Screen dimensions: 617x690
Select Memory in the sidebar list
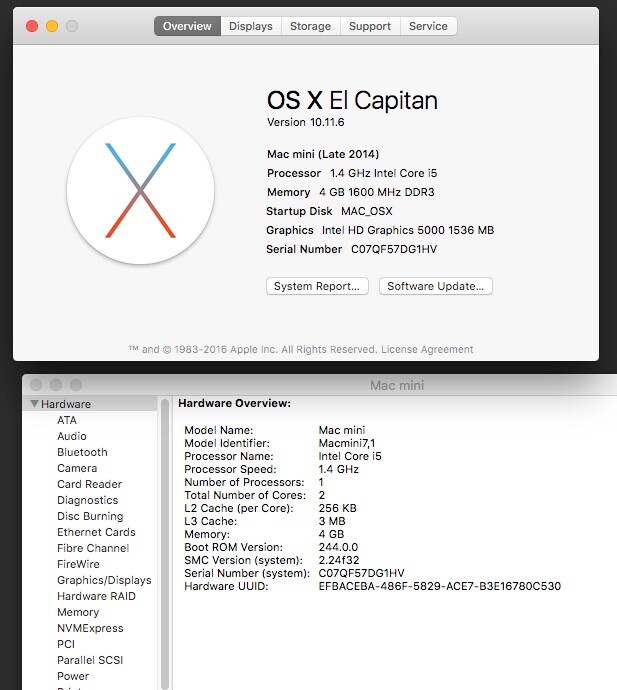click(x=78, y=612)
